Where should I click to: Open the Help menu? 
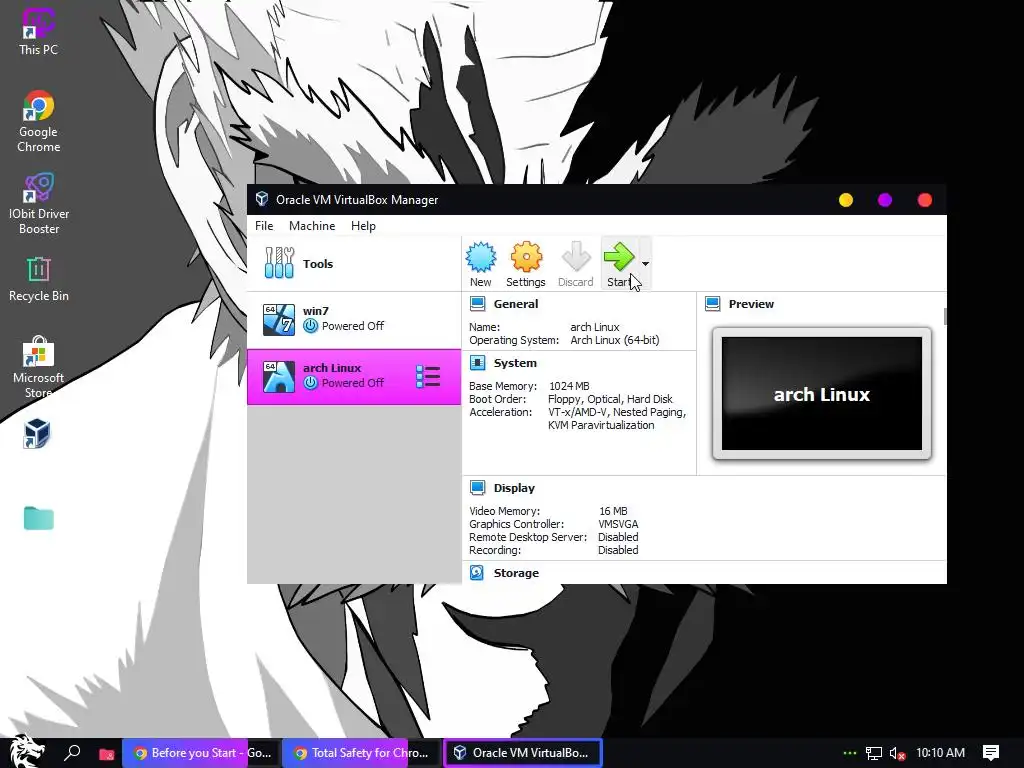point(363,226)
